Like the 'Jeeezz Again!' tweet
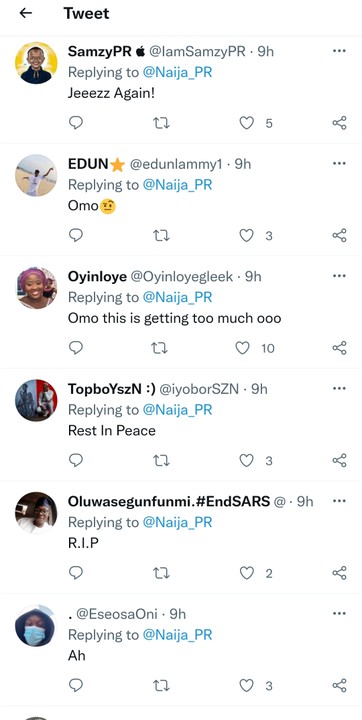Screen dimensions: 362x720 pos(247,123)
